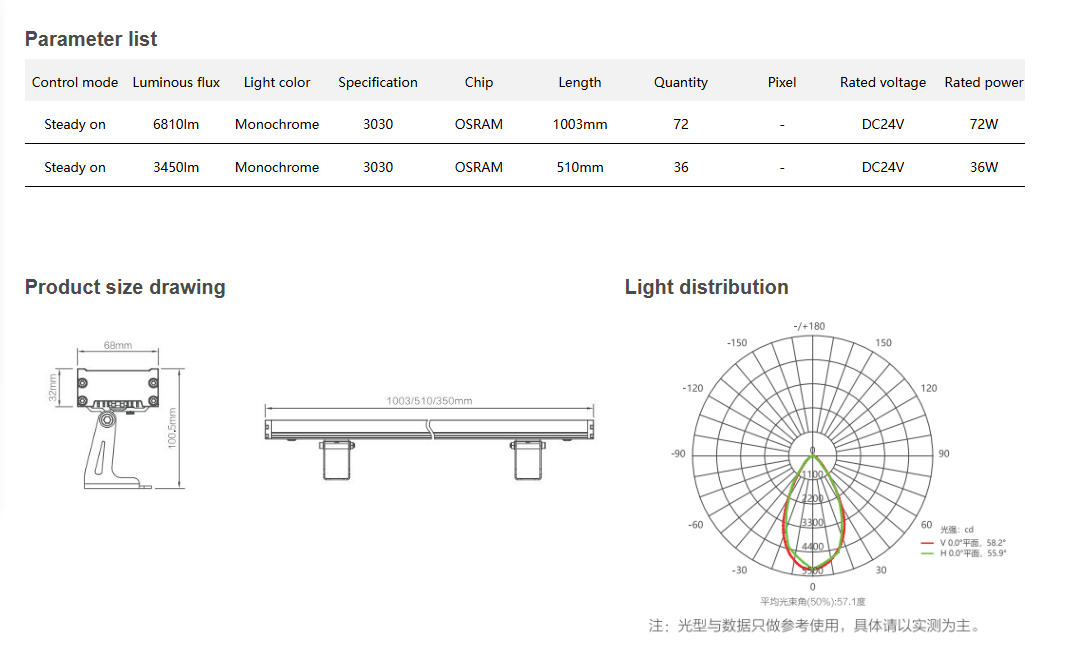1082x650 pixels.
Task: Click the Light distribution heading
Action: click(x=706, y=287)
